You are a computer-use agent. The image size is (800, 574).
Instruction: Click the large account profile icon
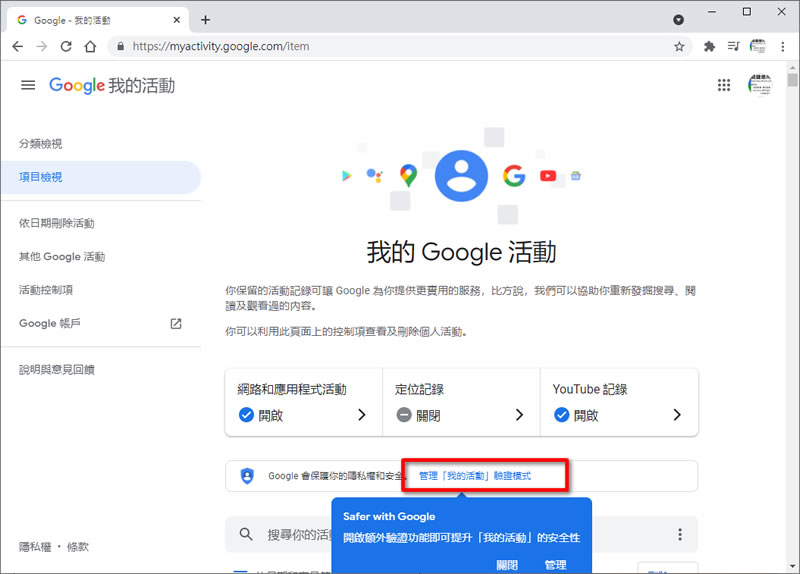coord(461,176)
